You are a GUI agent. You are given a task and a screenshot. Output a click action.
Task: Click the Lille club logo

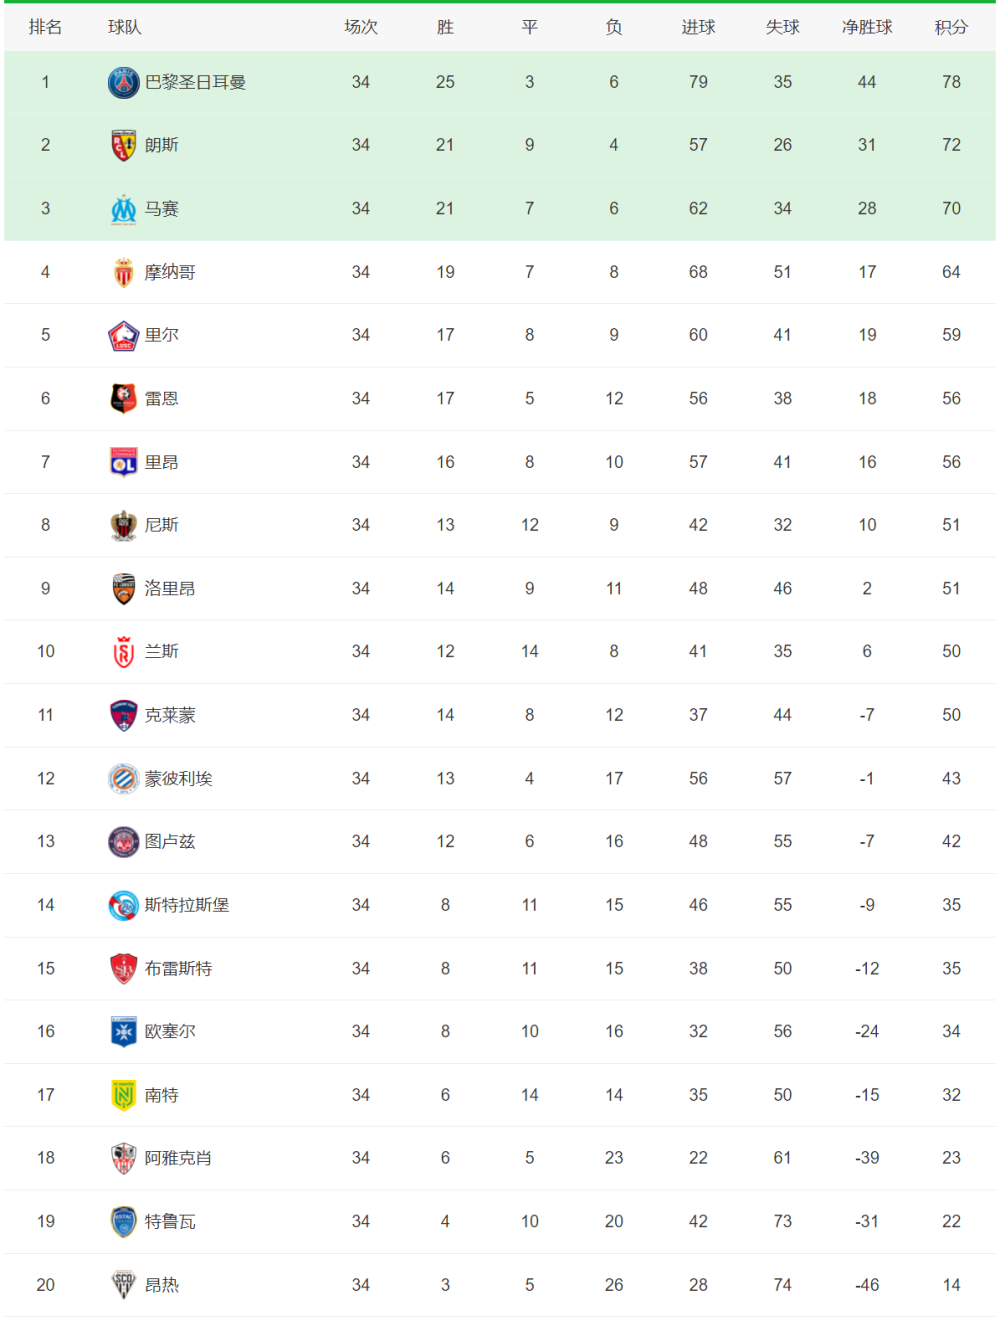click(x=123, y=335)
